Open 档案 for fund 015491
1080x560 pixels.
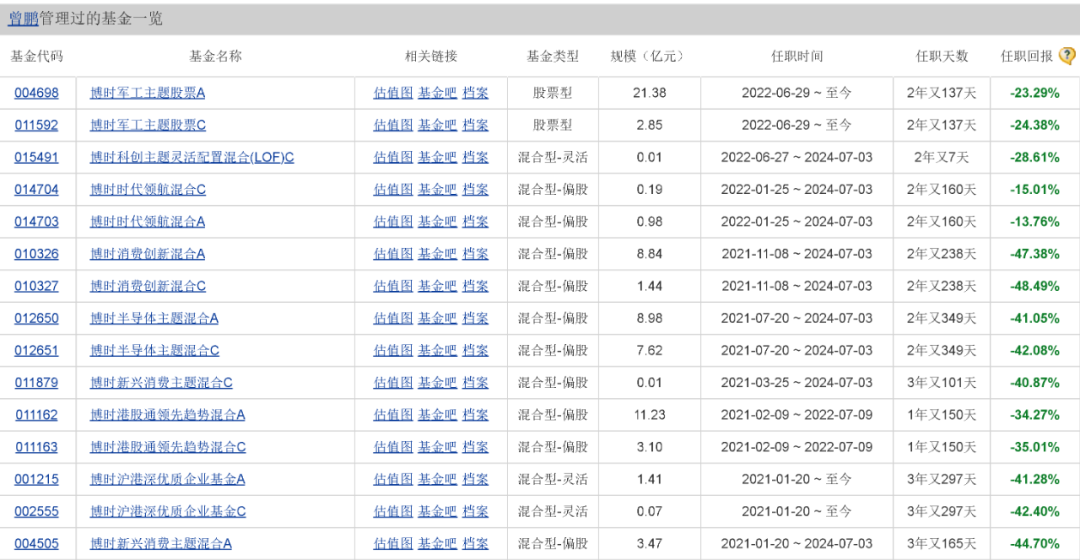tap(475, 157)
